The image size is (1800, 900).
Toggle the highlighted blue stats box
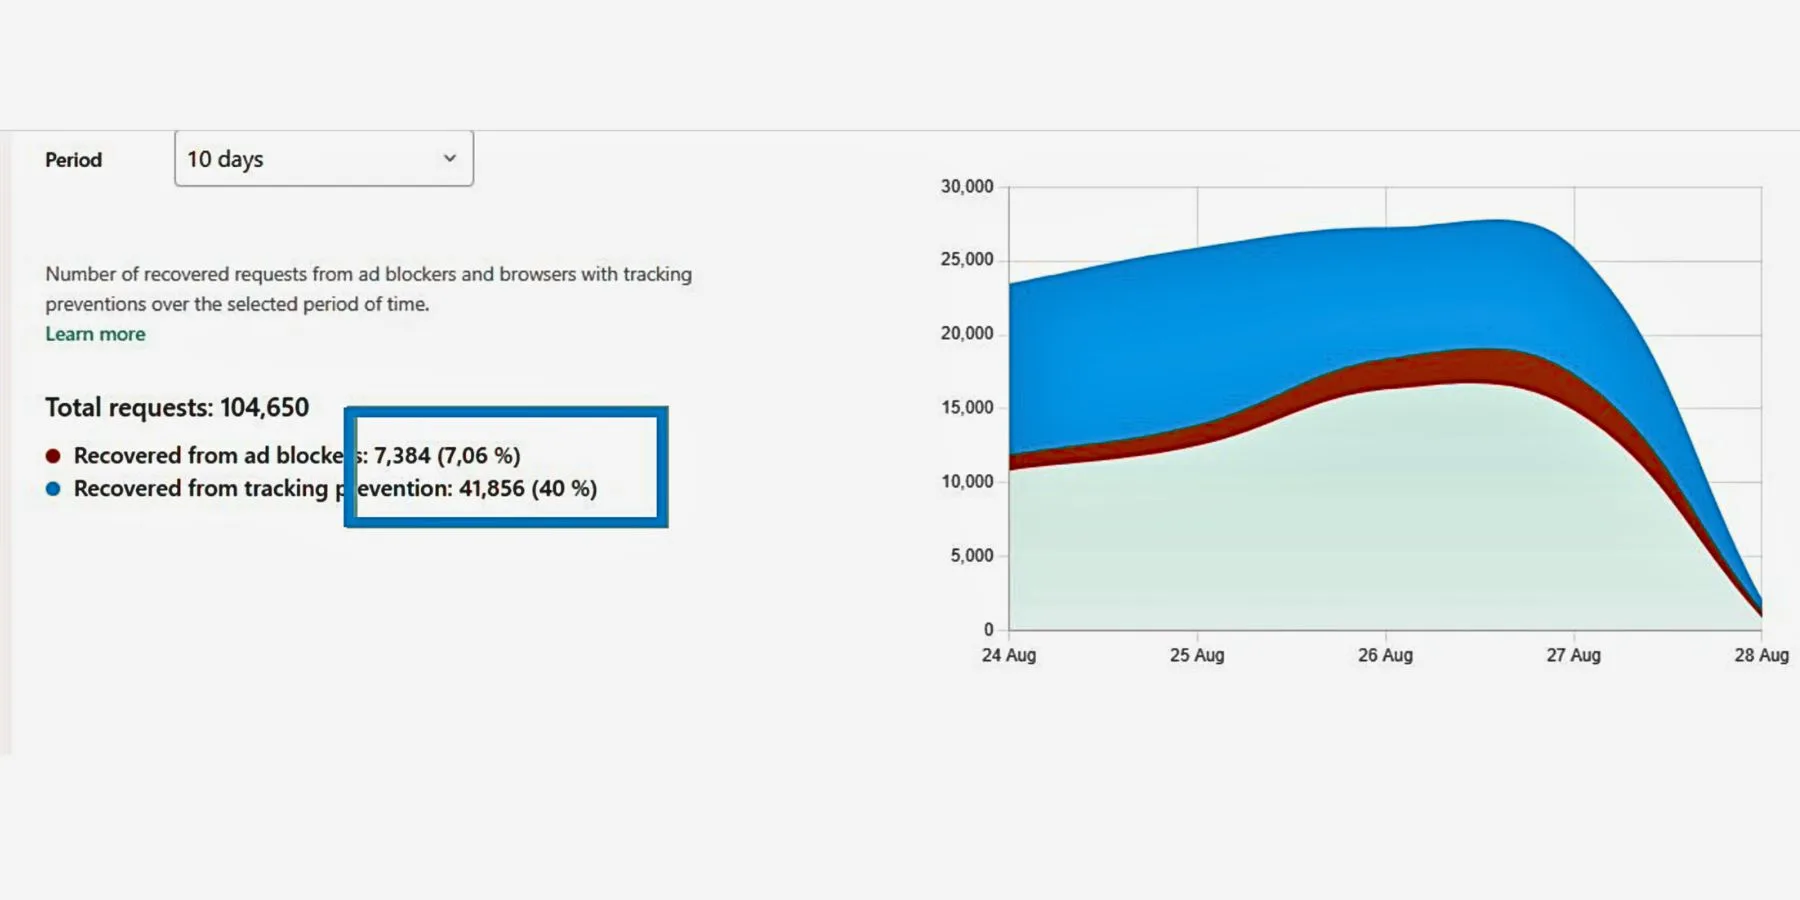507,468
